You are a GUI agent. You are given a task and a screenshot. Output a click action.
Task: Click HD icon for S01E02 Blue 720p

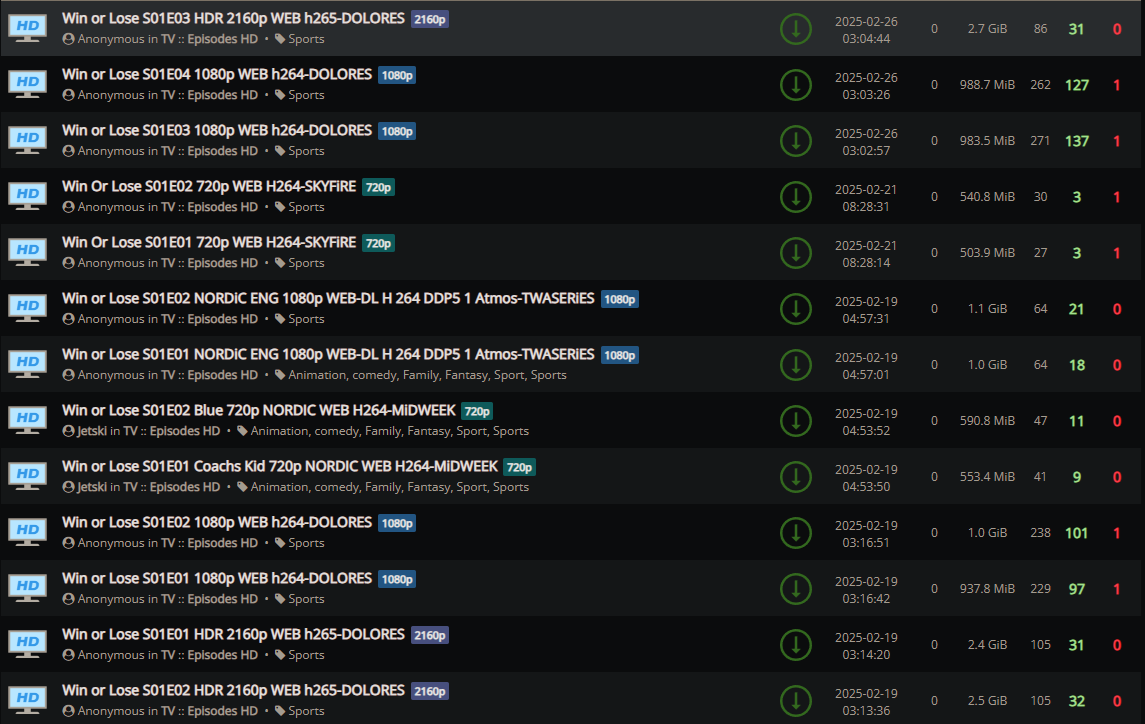28,421
